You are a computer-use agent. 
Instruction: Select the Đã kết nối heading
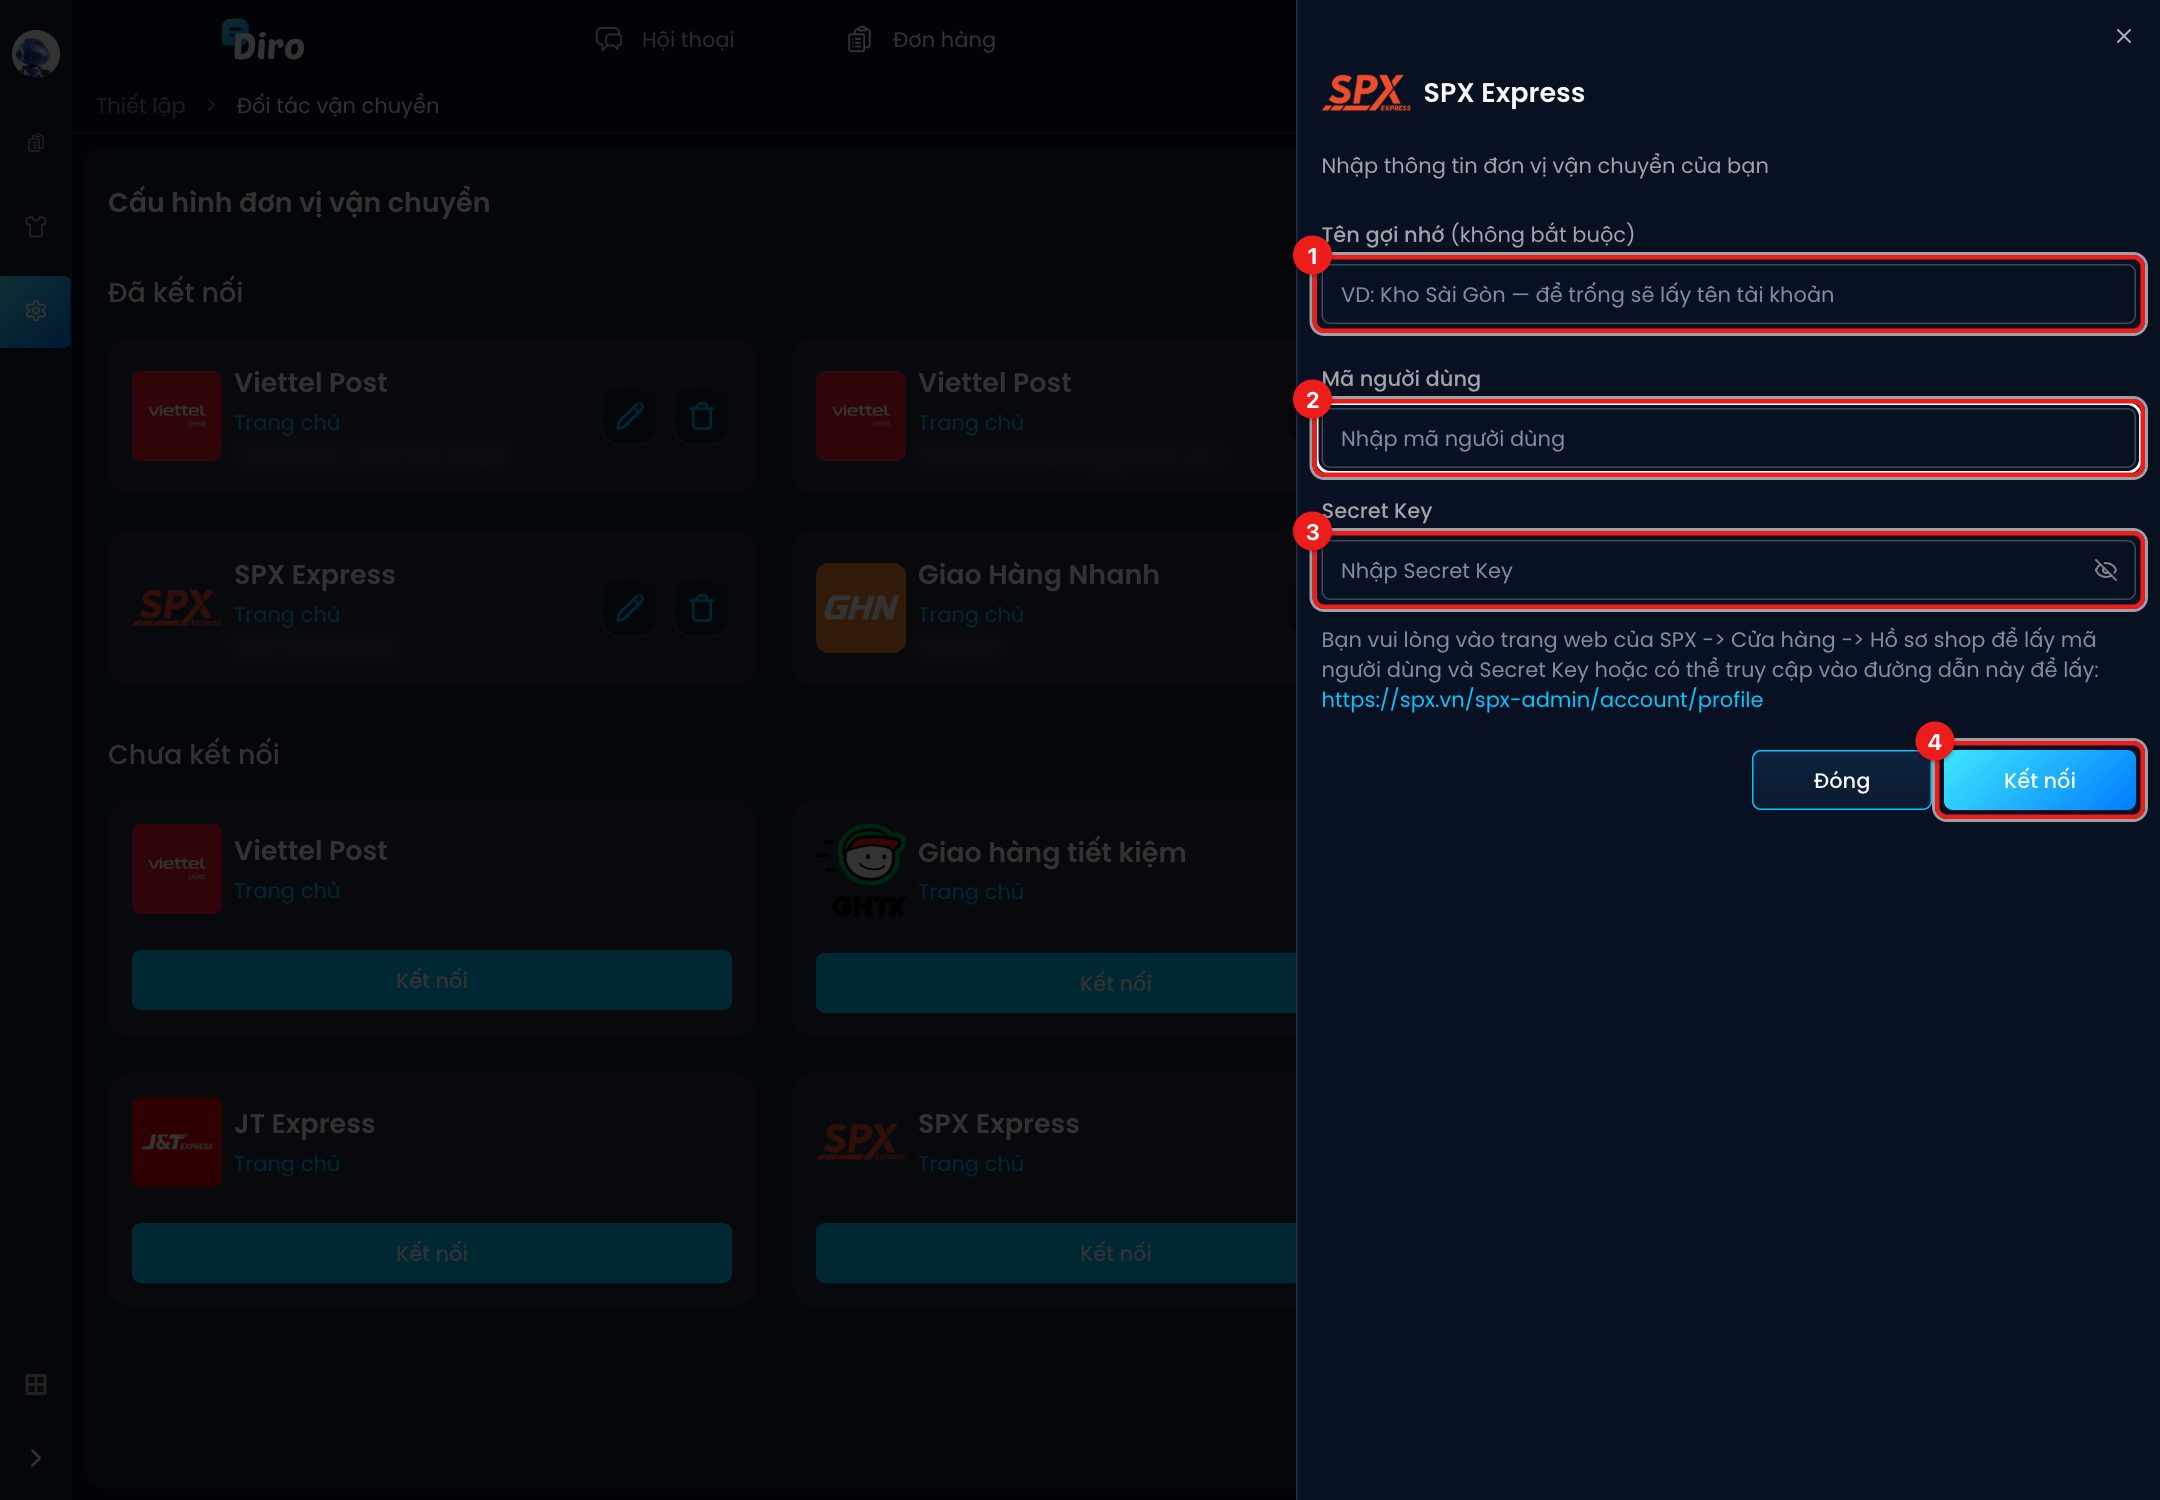[x=176, y=292]
